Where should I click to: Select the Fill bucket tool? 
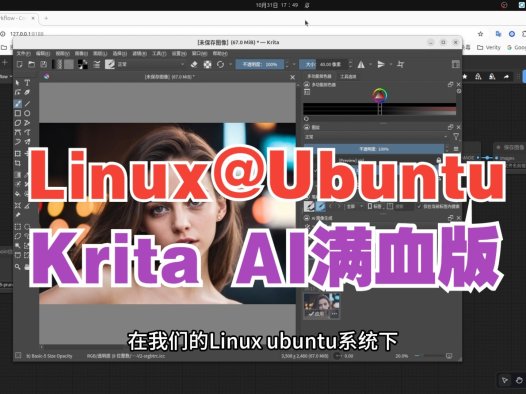[17, 193]
